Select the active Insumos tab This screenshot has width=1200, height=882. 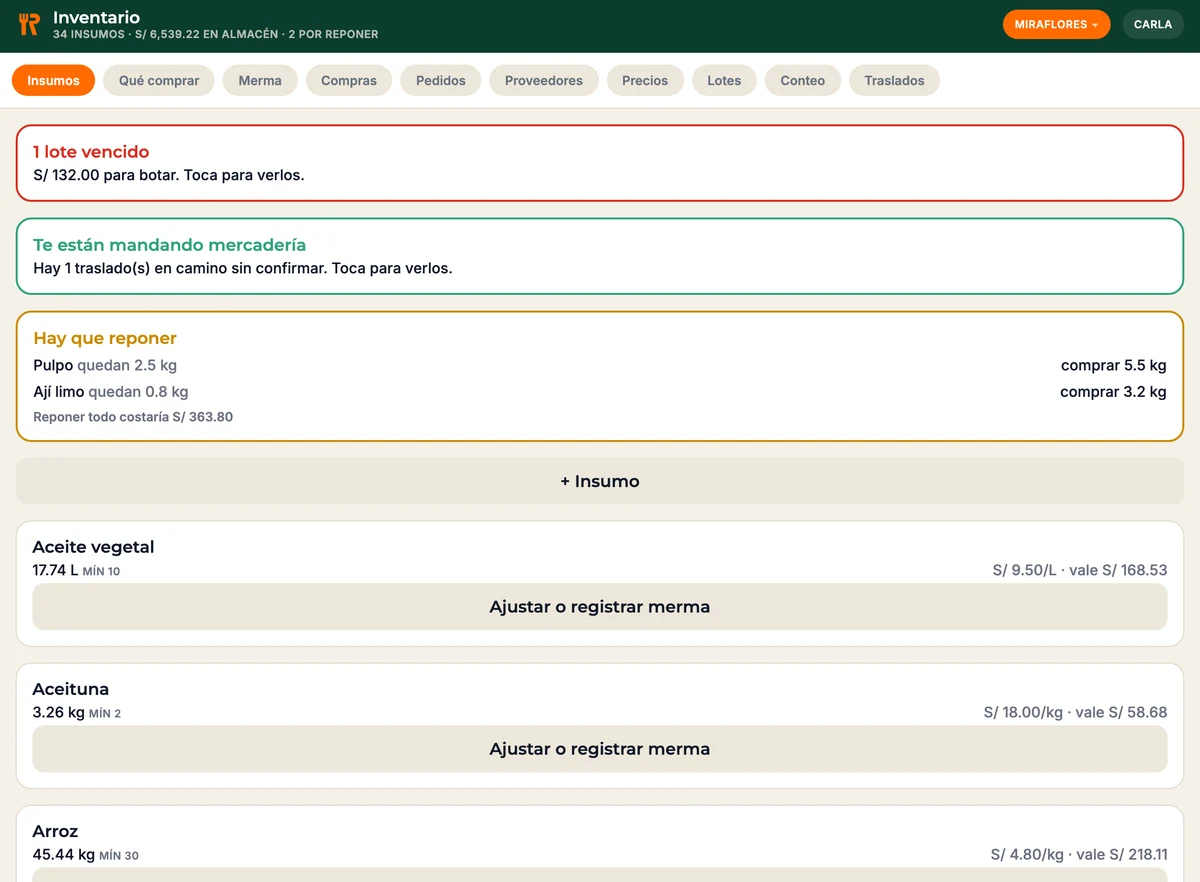coord(53,81)
